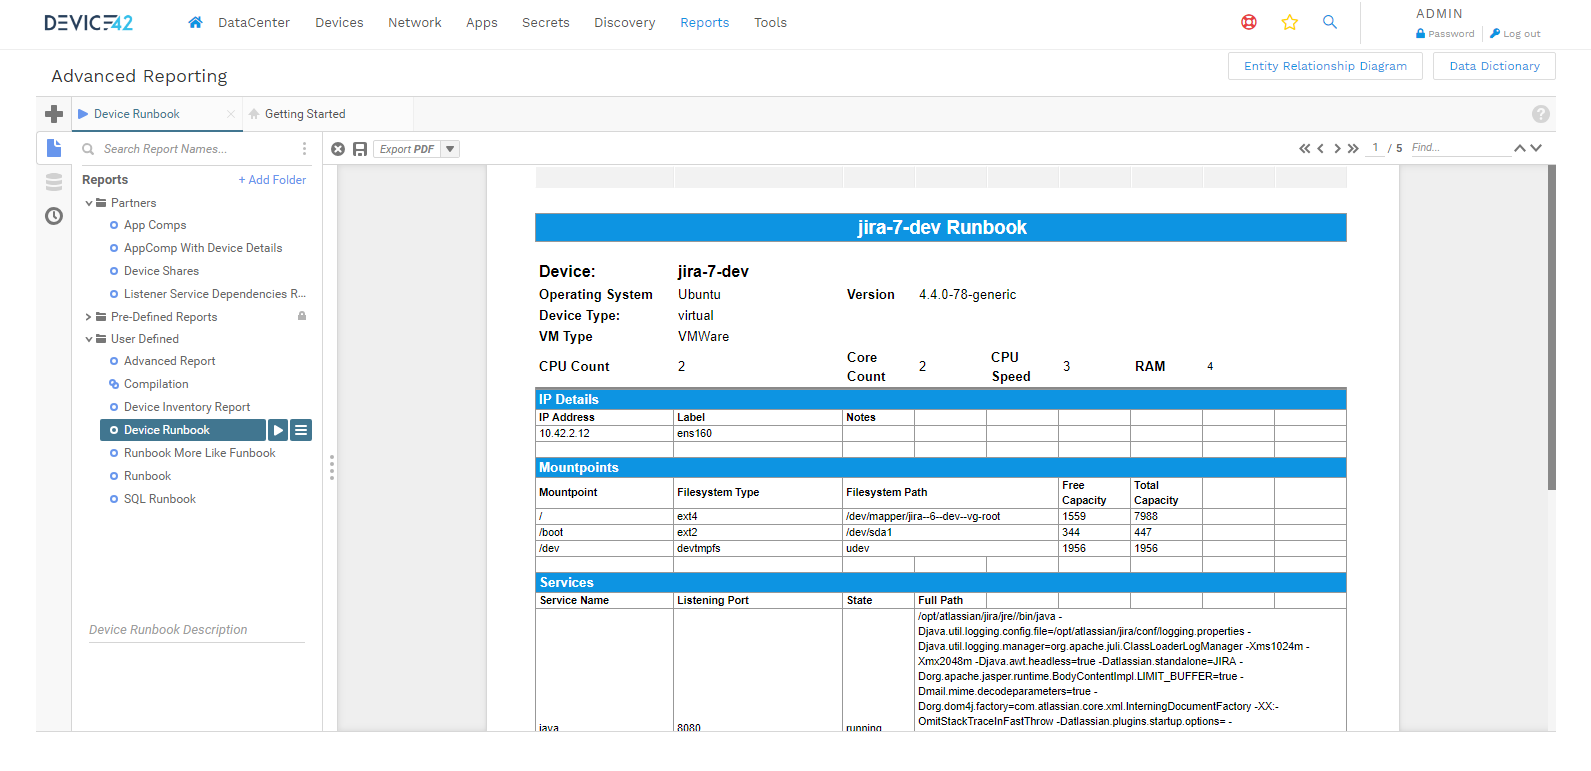This screenshot has width=1591, height=771.
Task: Open favorites star icon
Action: (x=1290, y=22)
